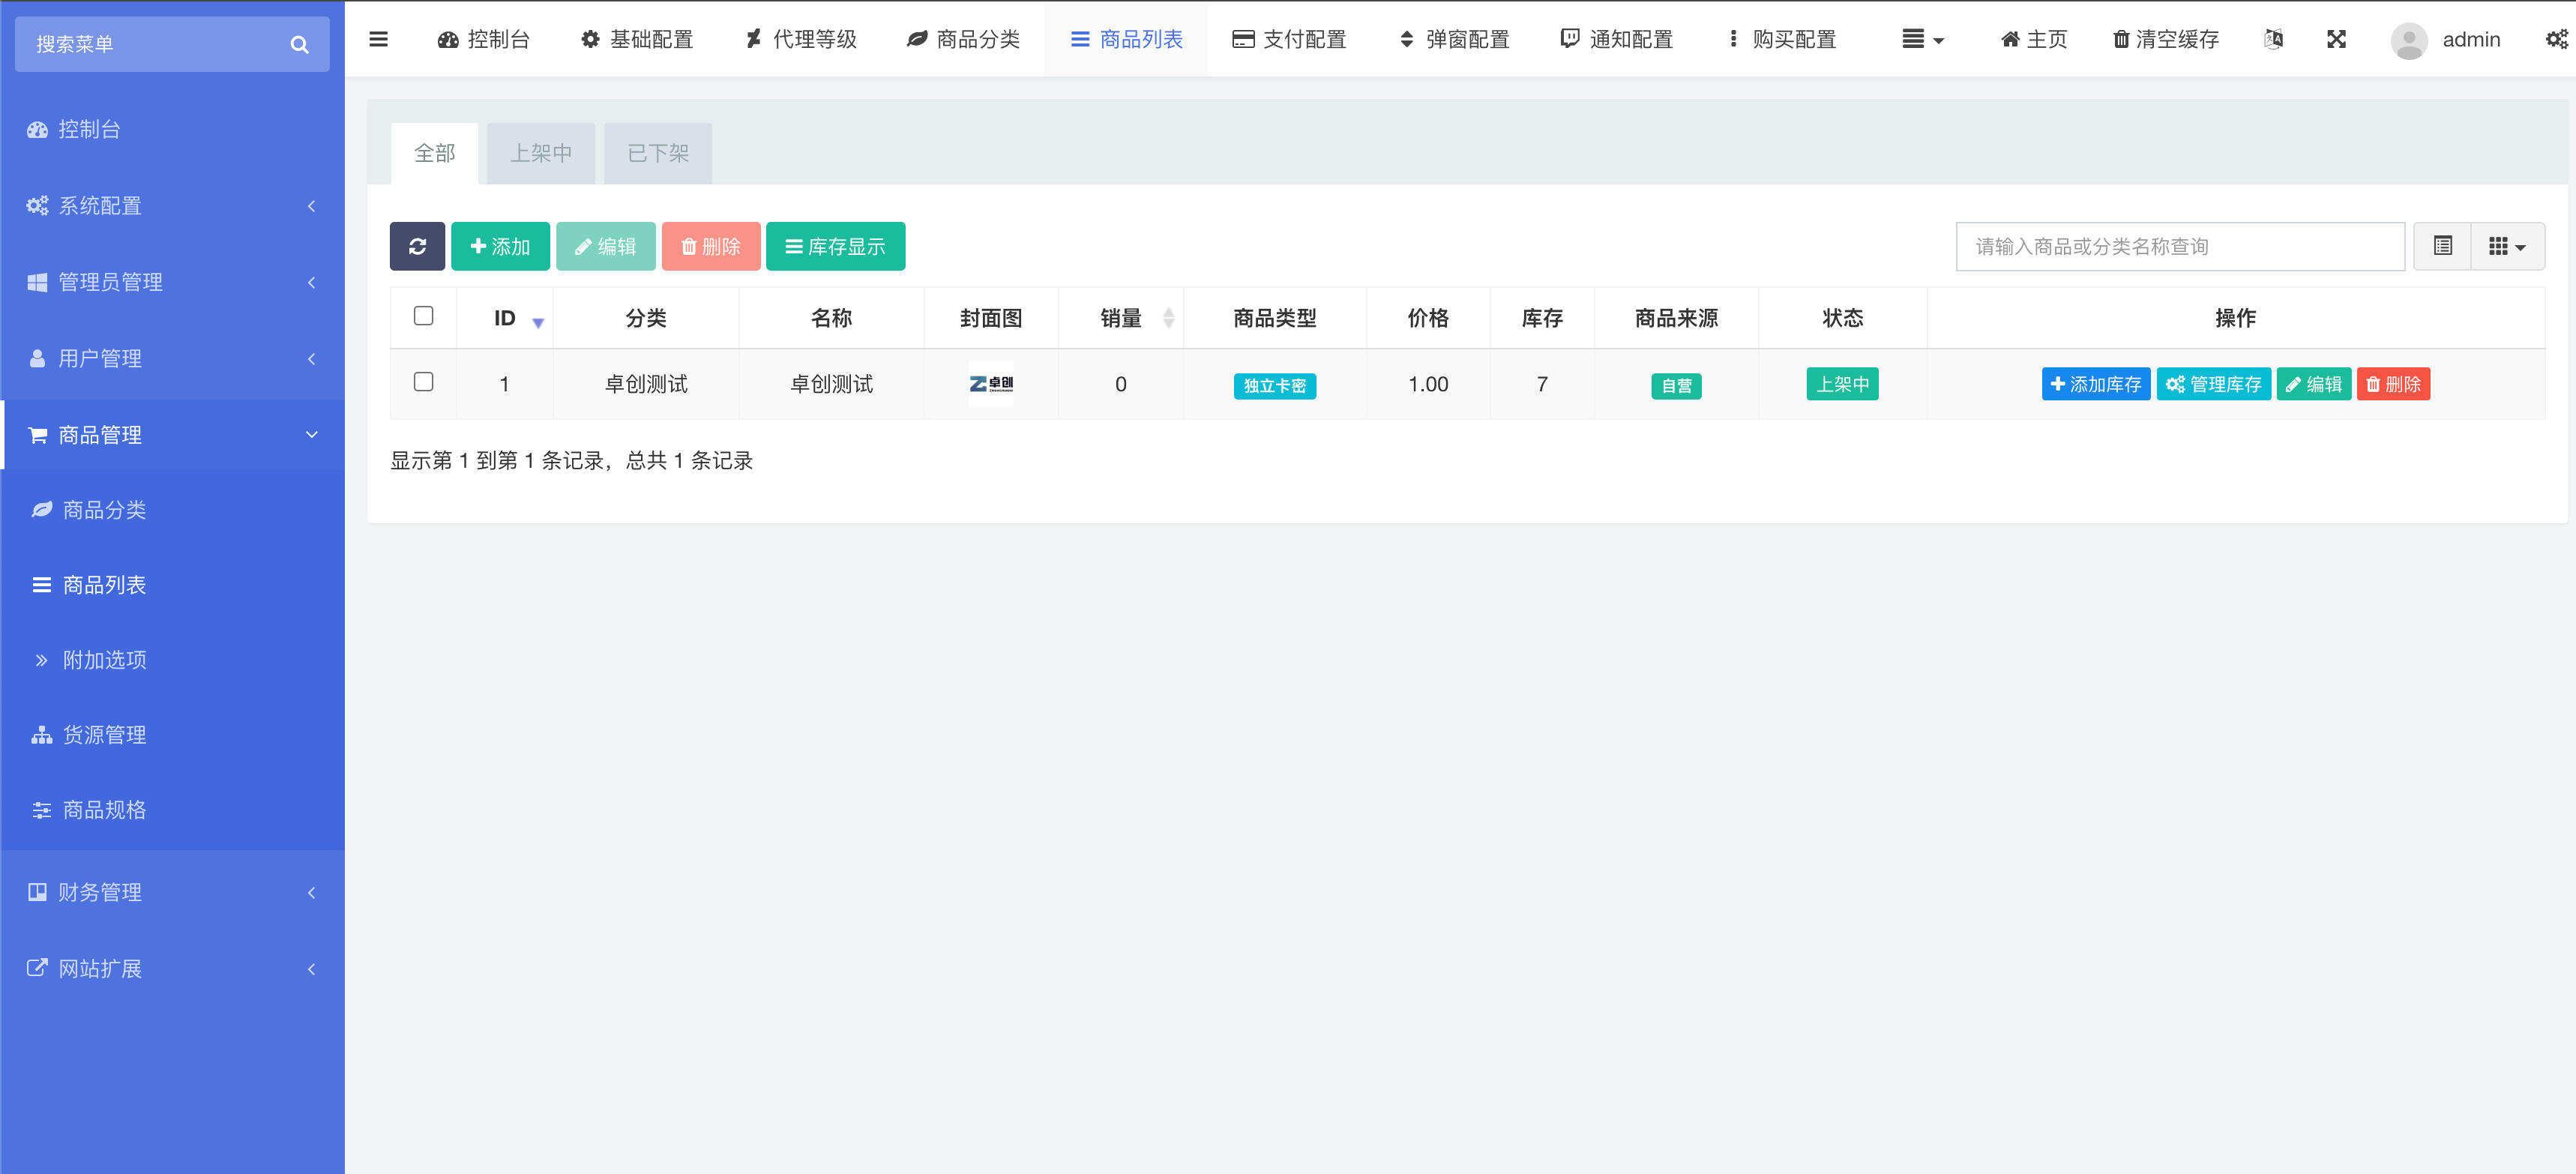Viewport: 2576px width, 1174px height.
Task: Toggle 库存显示 for the product list
Action: [835, 246]
